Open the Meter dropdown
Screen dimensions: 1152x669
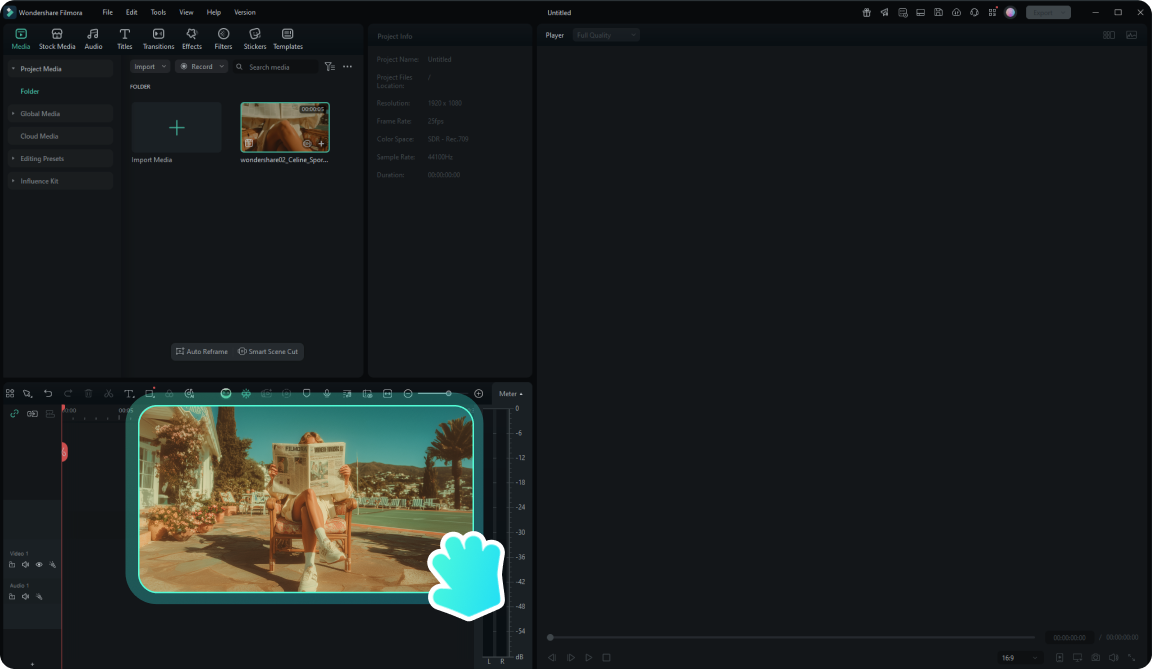click(x=511, y=394)
